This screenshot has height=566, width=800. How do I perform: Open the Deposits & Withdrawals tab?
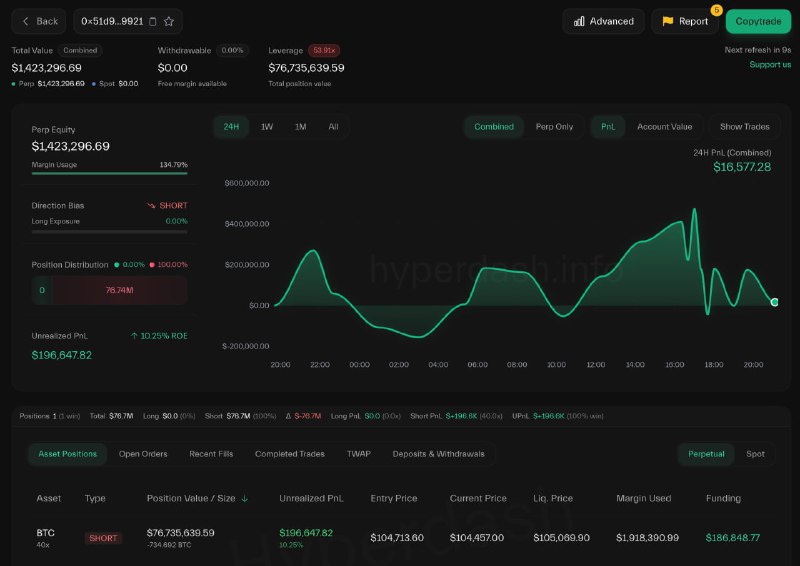[x=438, y=454]
